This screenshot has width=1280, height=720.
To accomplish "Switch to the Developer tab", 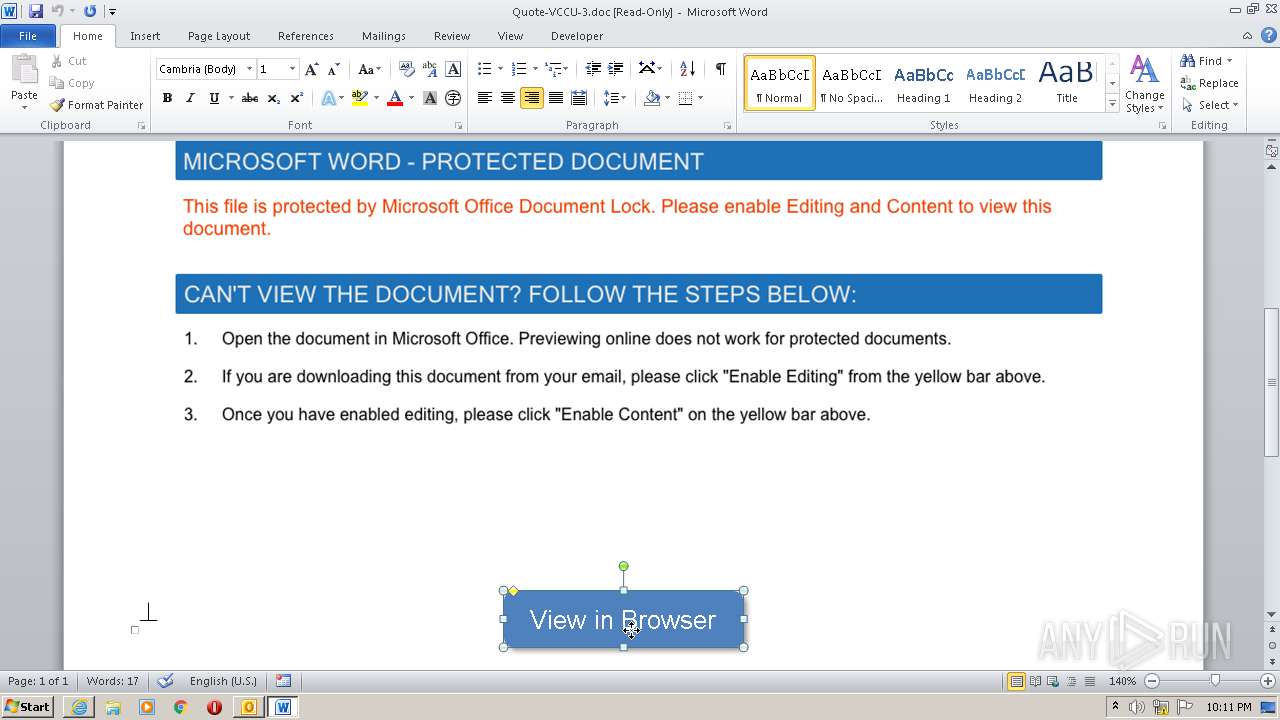I will click(577, 36).
